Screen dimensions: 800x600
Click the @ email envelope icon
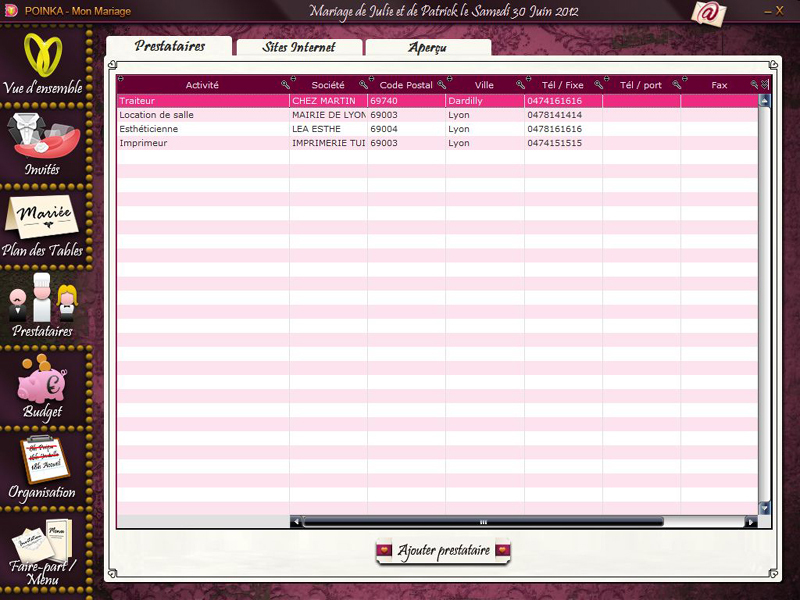click(708, 13)
